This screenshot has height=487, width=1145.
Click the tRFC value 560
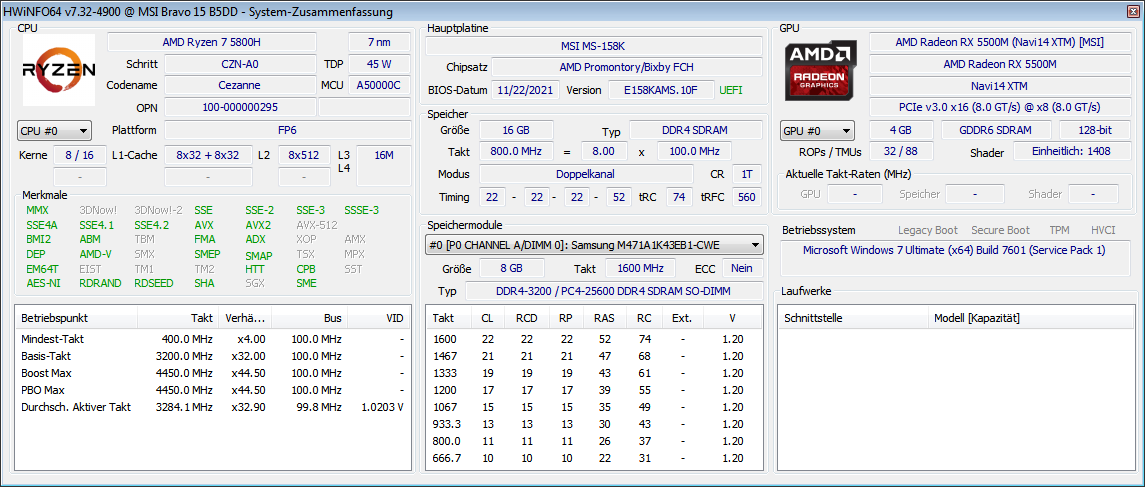pyautogui.click(x=746, y=197)
